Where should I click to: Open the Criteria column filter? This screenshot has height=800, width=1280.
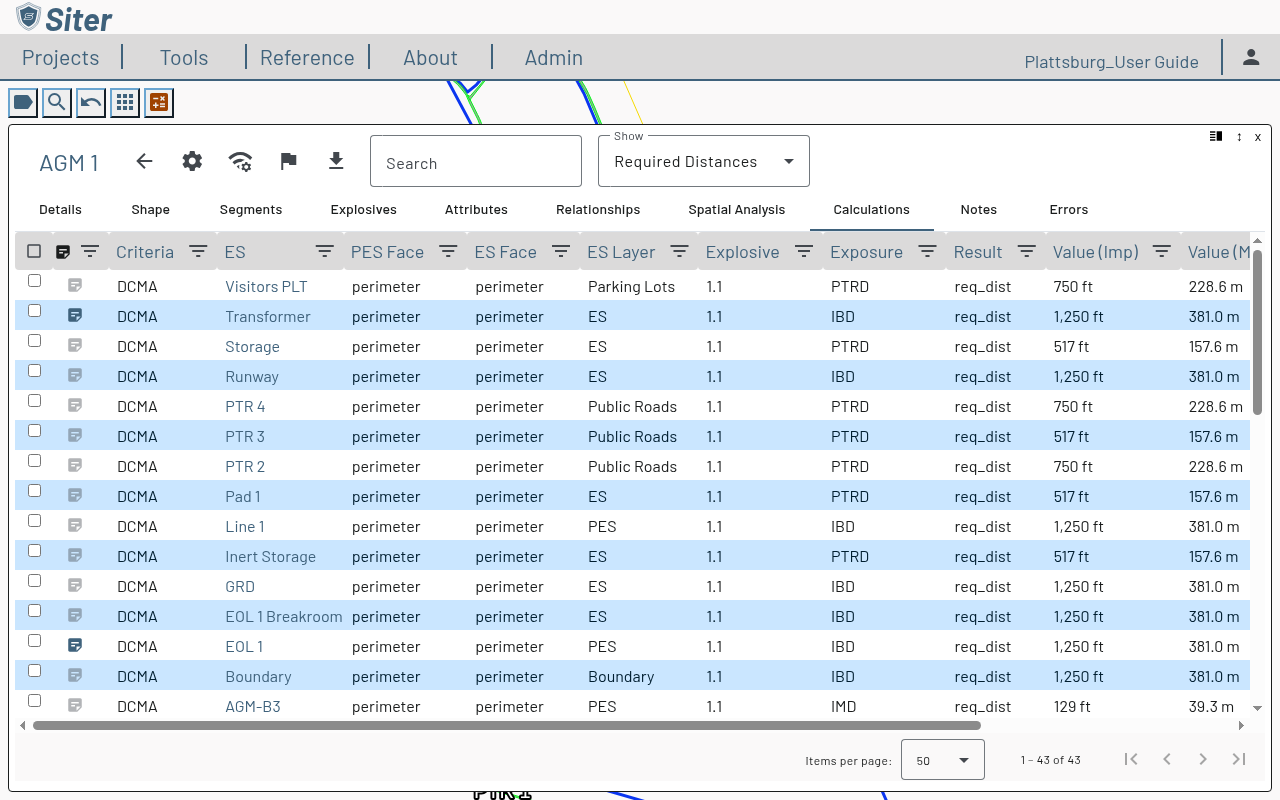tap(198, 252)
